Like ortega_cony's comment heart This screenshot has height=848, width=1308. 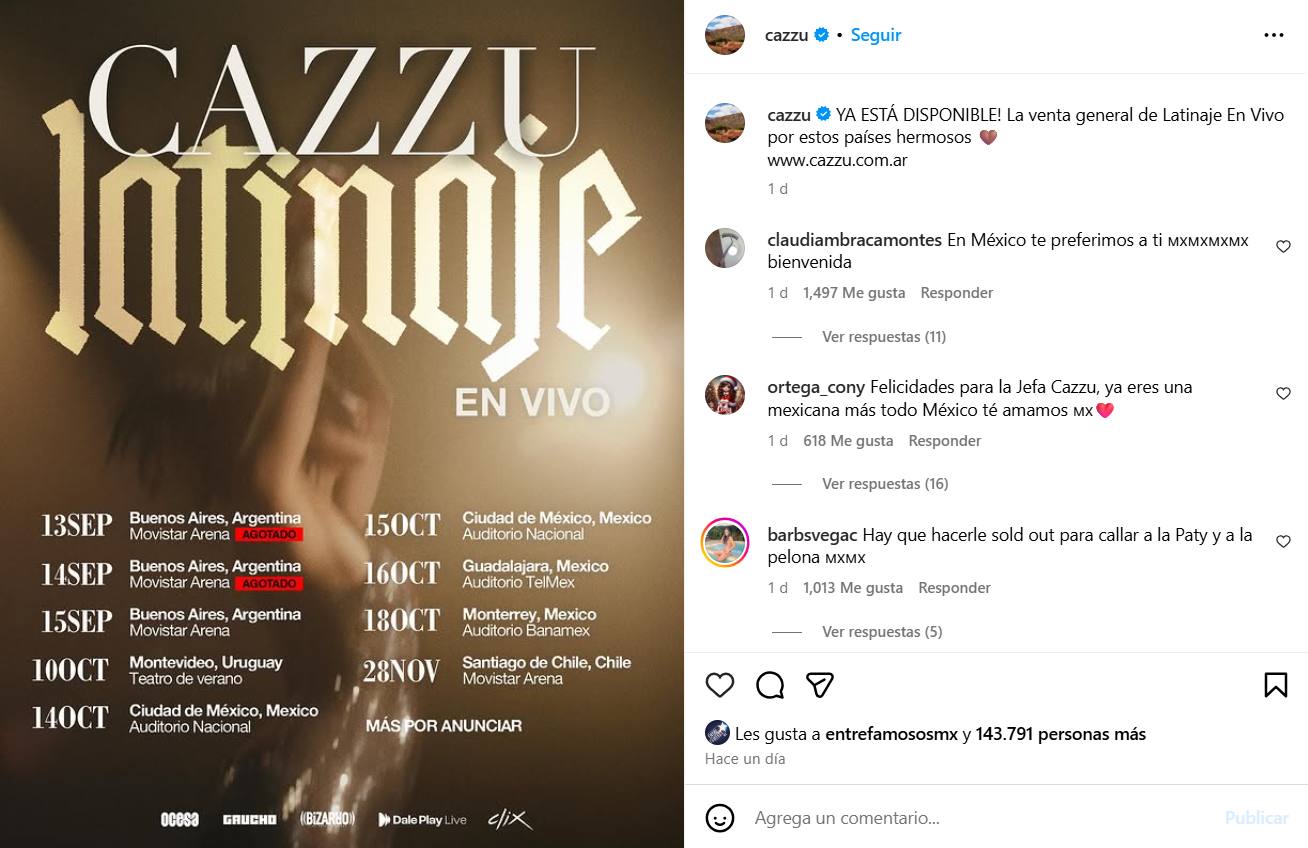pyautogui.click(x=1283, y=394)
